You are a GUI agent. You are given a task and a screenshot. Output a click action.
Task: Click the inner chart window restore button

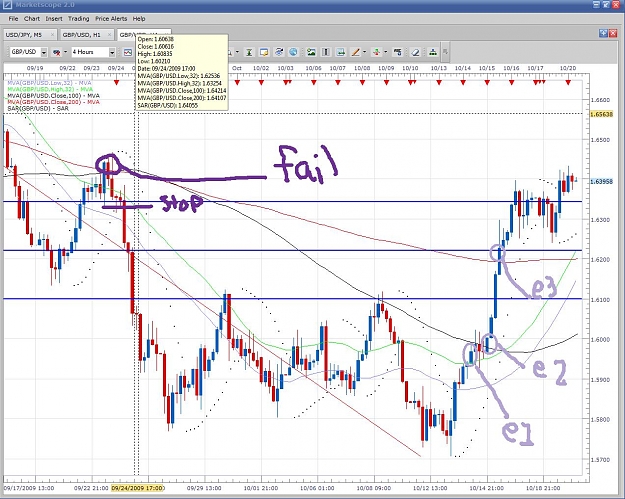(603, 34)
